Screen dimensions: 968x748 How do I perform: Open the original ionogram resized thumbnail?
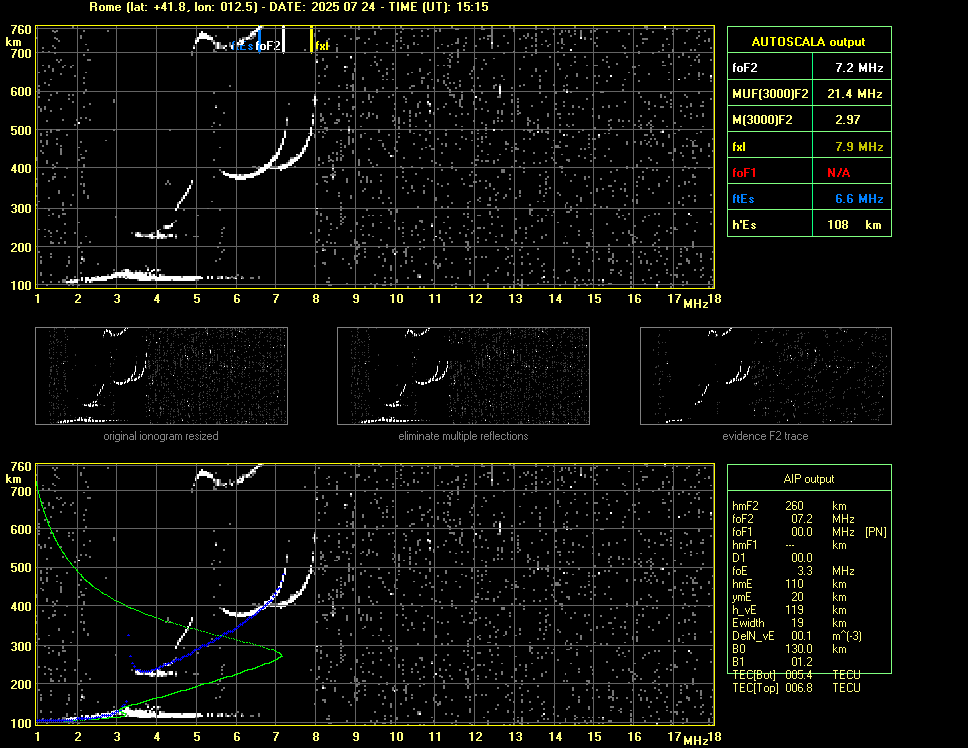point(161,376)
